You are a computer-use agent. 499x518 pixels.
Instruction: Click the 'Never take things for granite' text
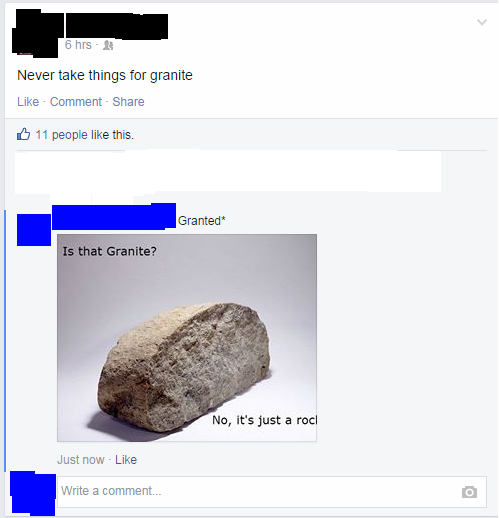tap(105, 75)
